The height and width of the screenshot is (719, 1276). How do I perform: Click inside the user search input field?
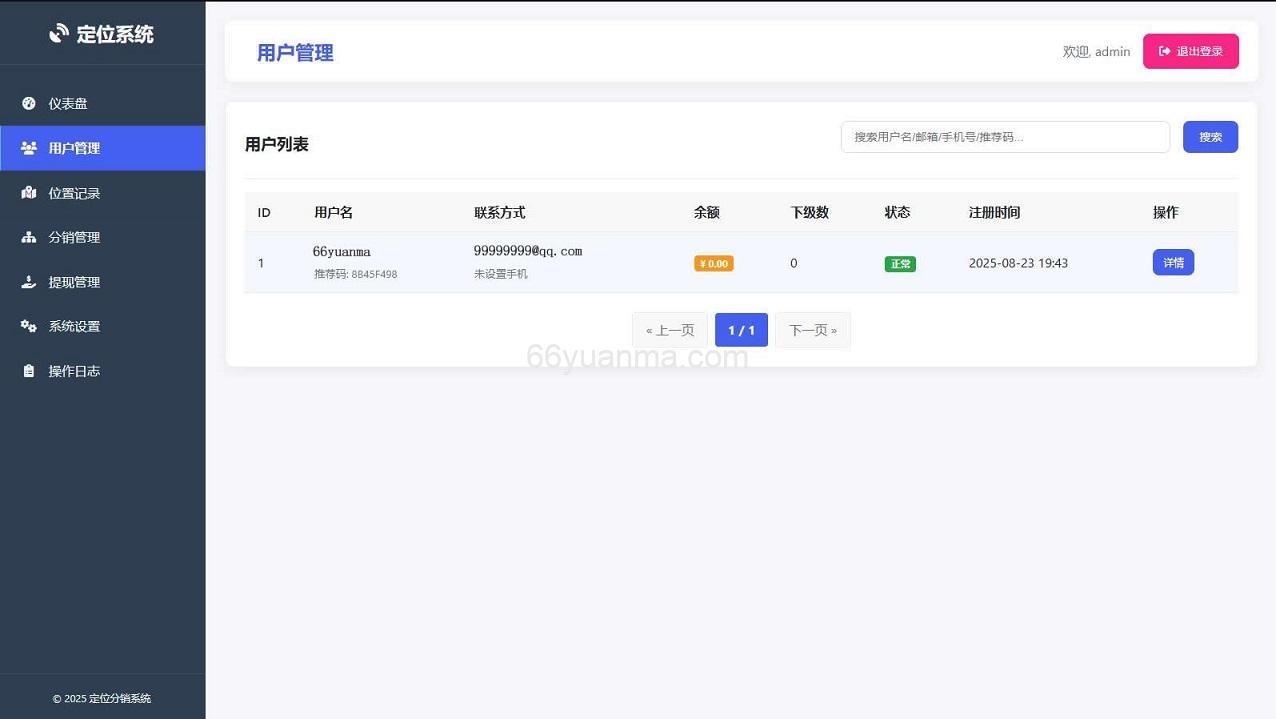point(1003,137)
